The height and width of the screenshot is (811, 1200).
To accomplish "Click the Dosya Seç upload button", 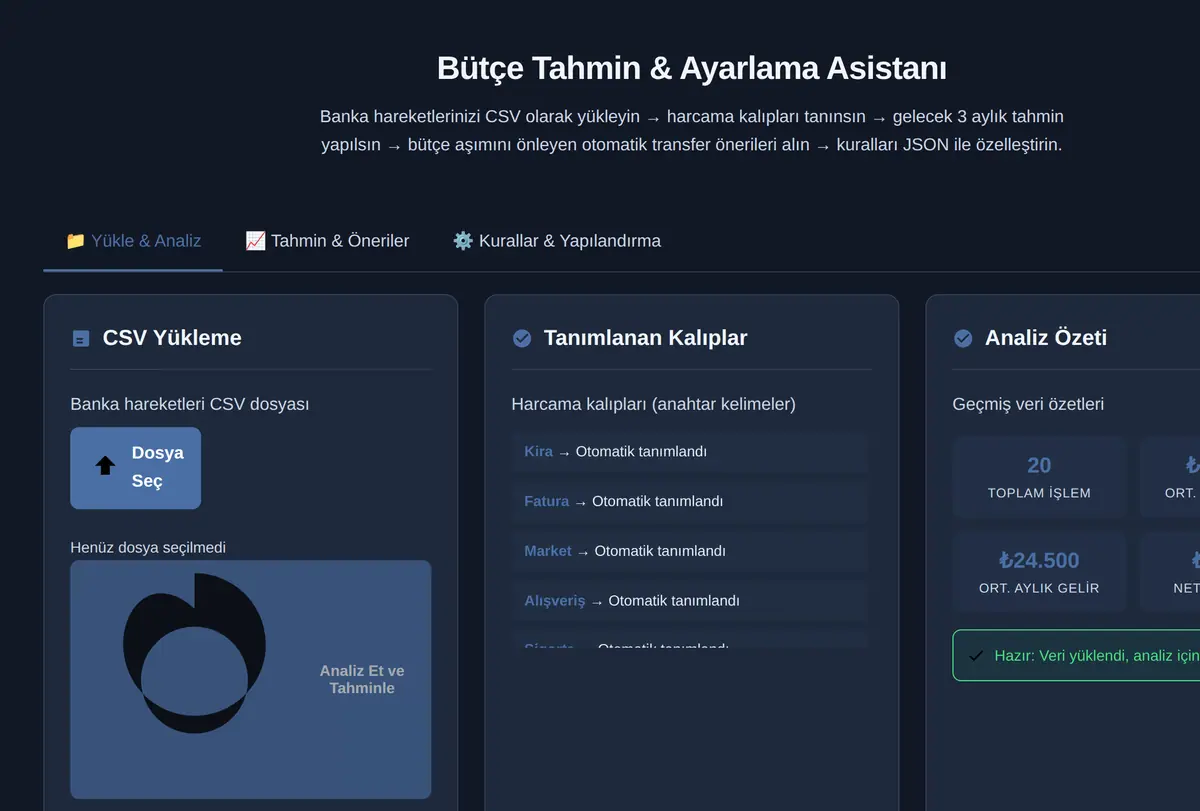I will click(x=135, y=468).
